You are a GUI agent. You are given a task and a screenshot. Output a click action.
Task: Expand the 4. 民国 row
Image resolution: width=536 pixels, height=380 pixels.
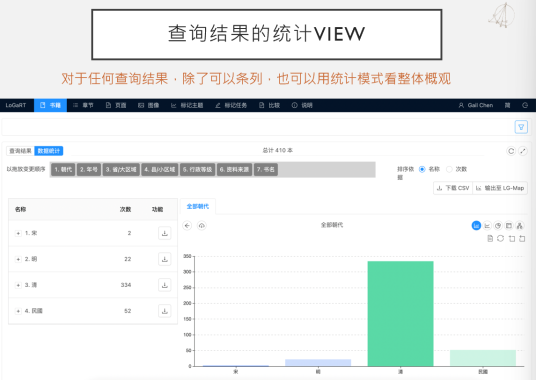point(18,311)
